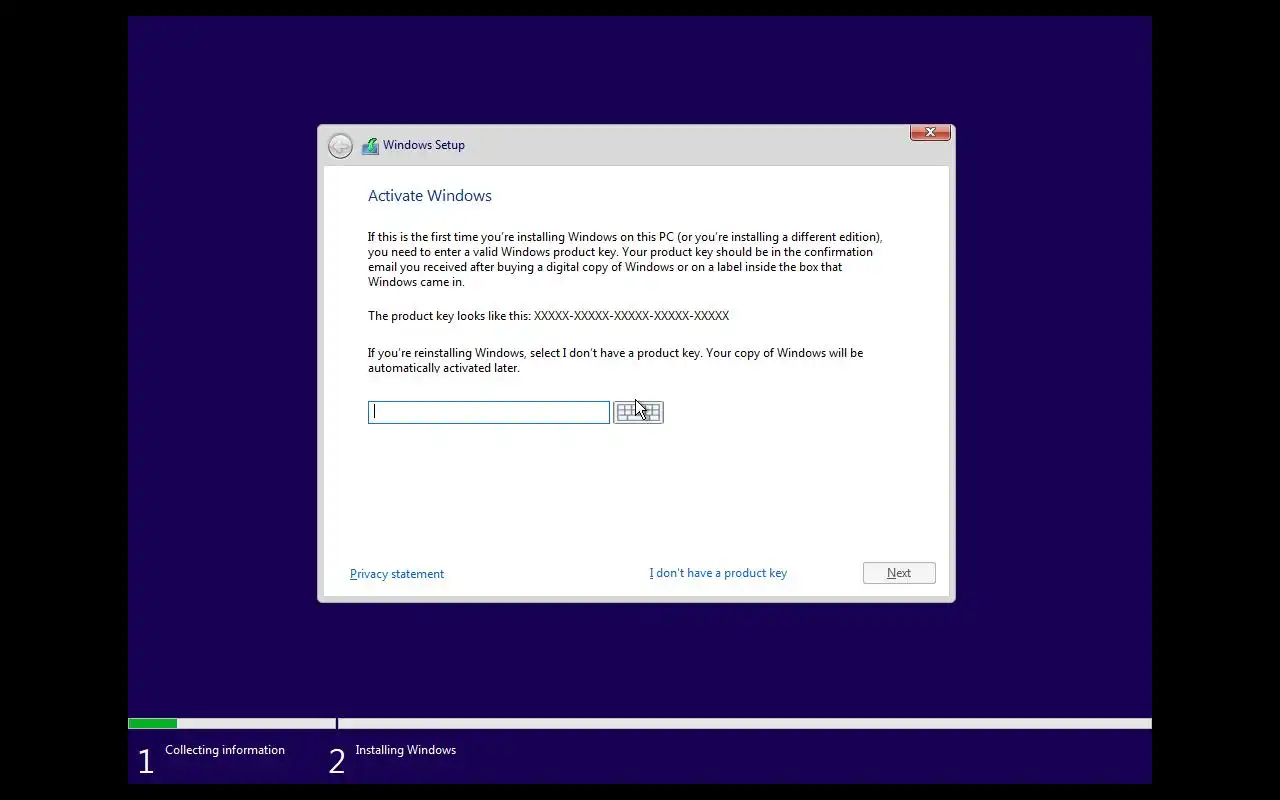
Task: Click the Next button
Action: pos(899,573)
